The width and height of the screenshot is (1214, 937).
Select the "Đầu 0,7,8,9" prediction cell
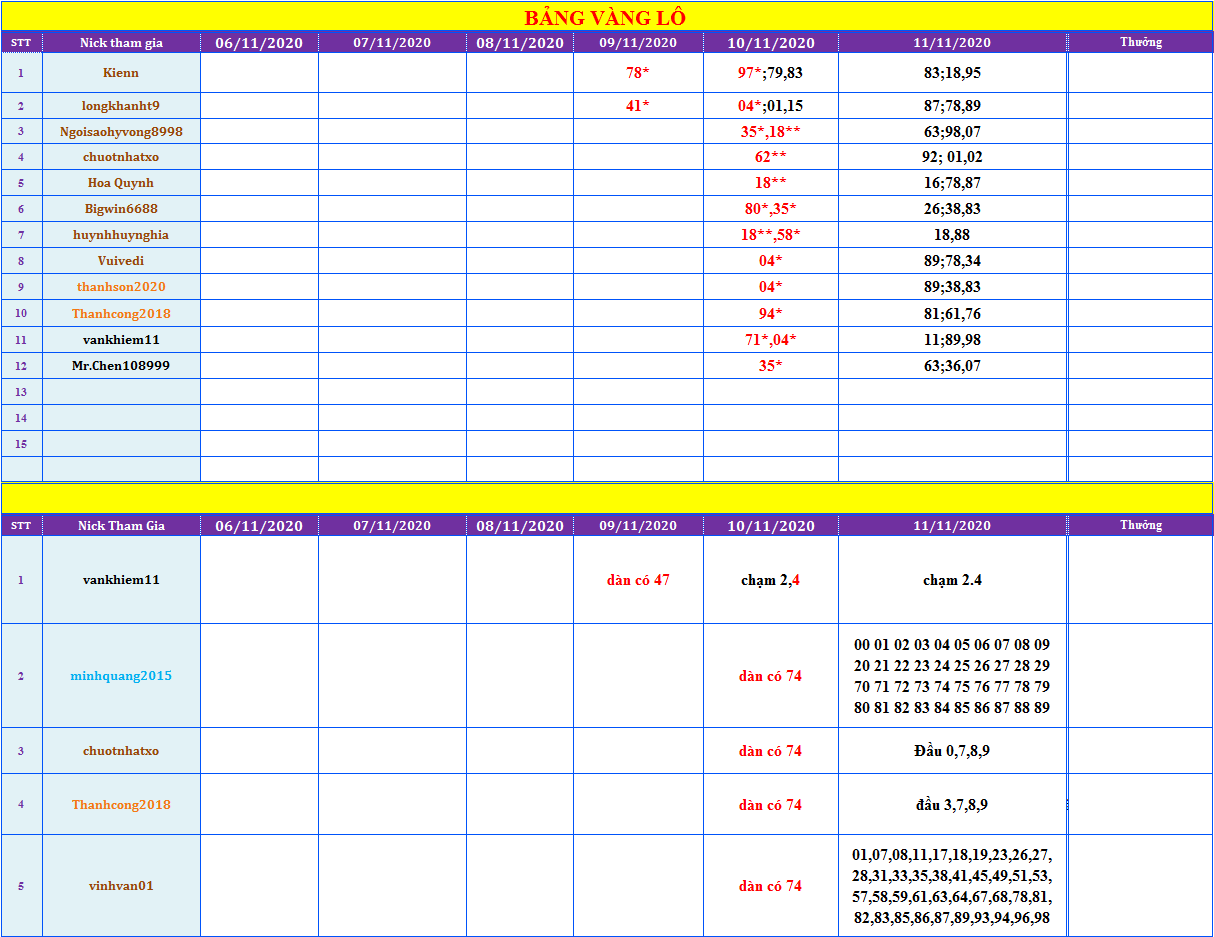952,751
